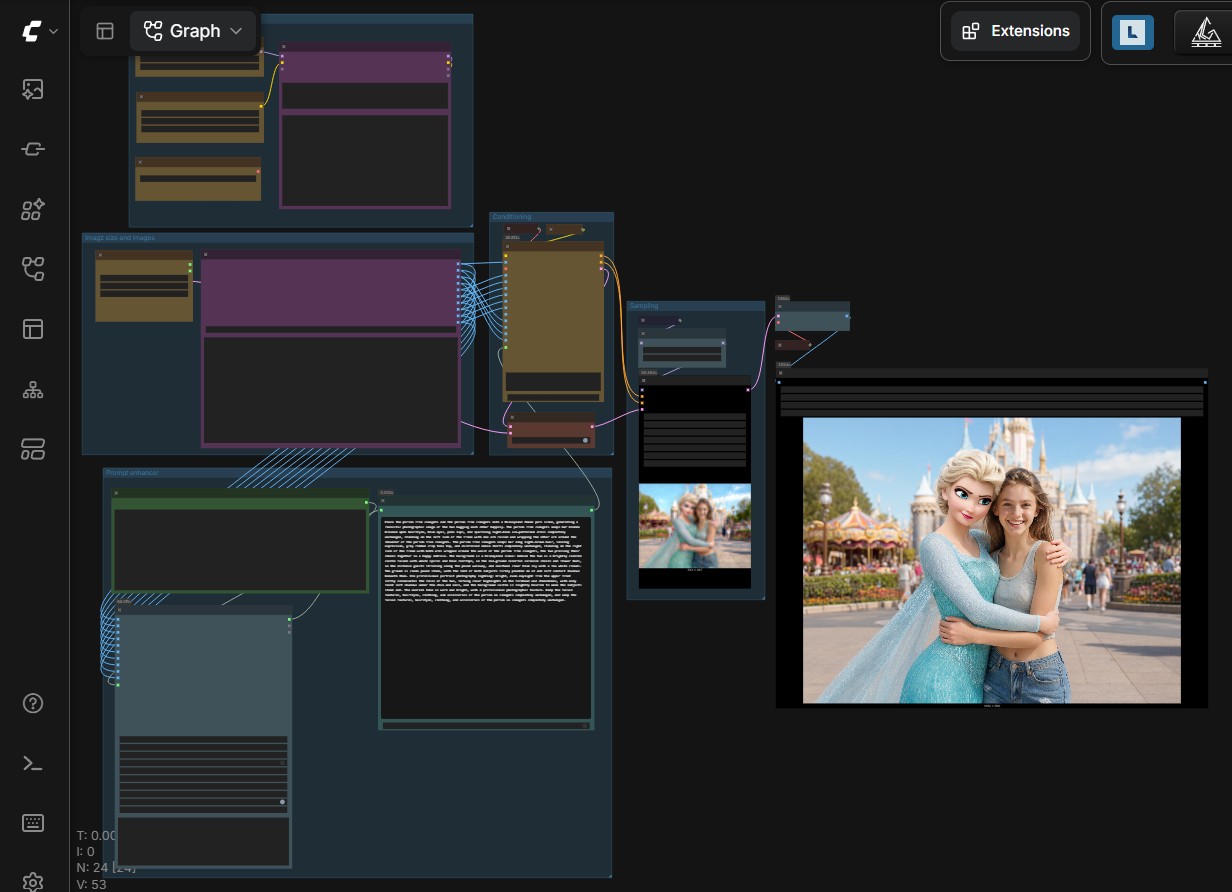This screenshot has width=1232, height=892.
Task: Open the stacked-panels sidebar icon
Action: (x=33, y=449)
